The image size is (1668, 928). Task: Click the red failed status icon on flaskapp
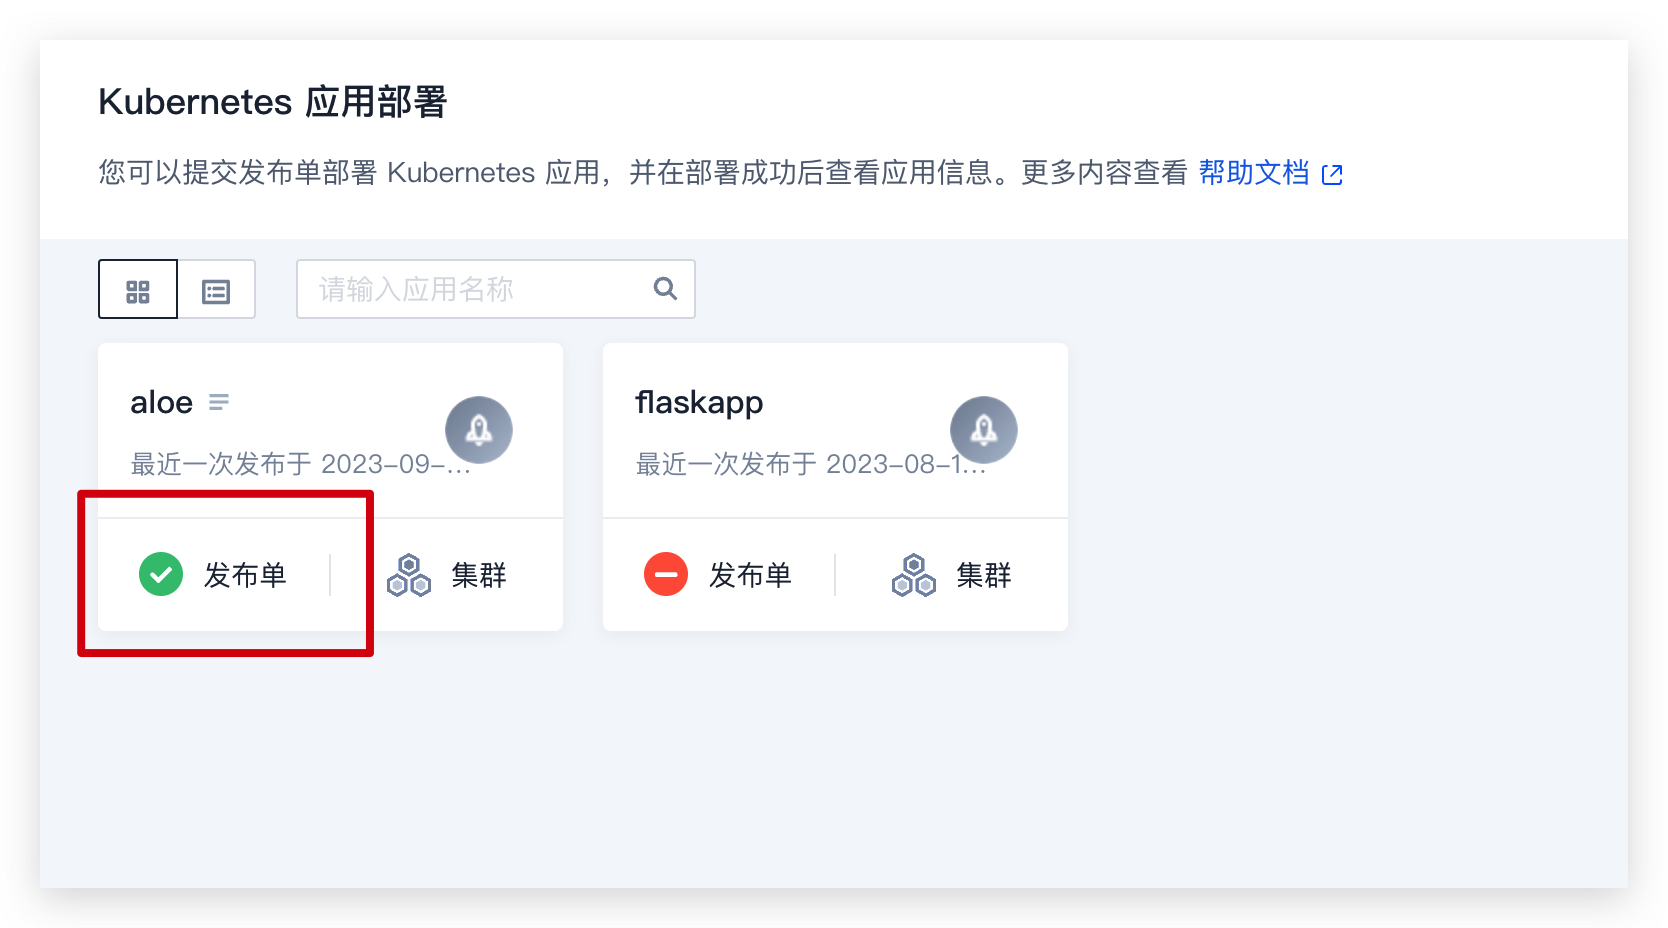coord(666,574)
